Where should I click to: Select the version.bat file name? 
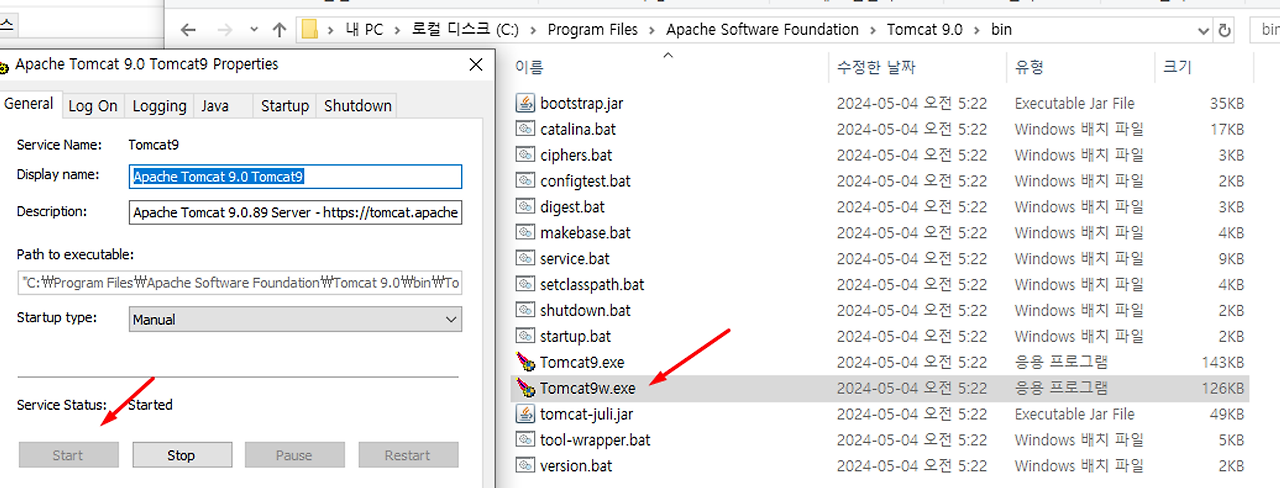click(x=576, y=465)
